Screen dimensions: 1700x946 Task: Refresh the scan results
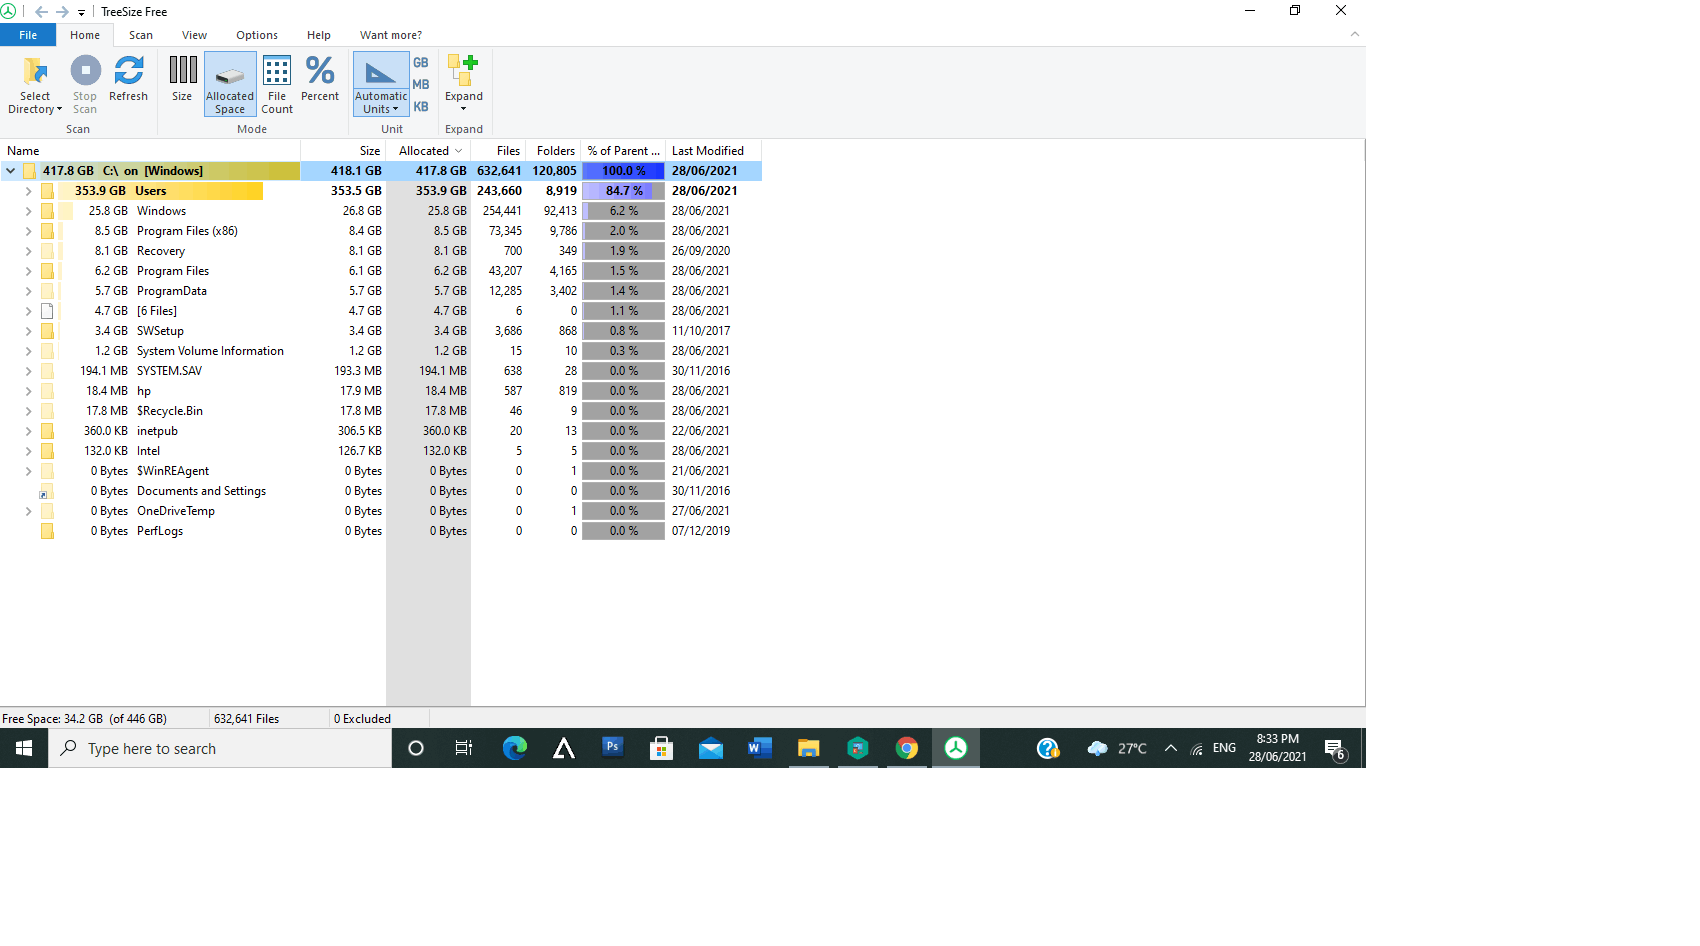coord(128,78)
